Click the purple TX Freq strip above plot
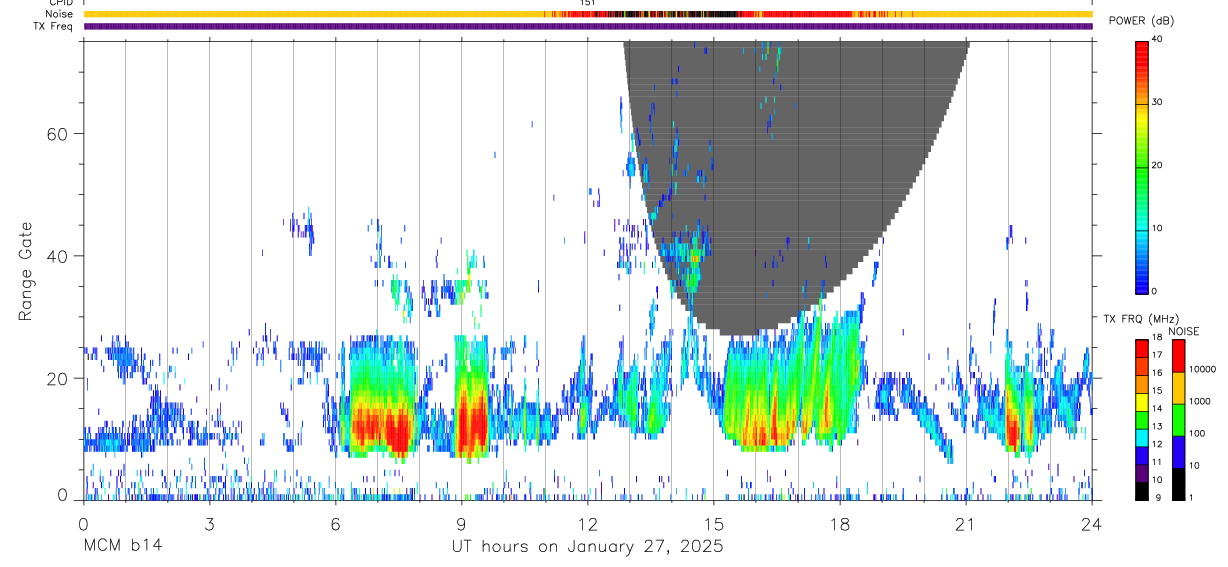 coord(588,27)
